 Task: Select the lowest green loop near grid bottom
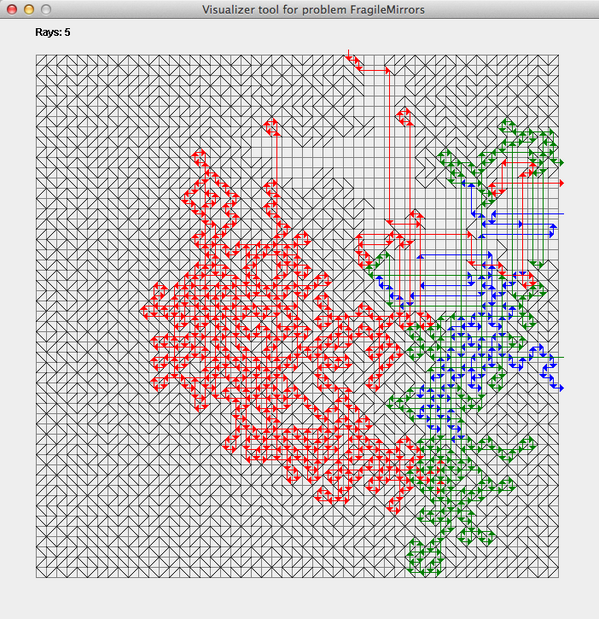point(424,557)
